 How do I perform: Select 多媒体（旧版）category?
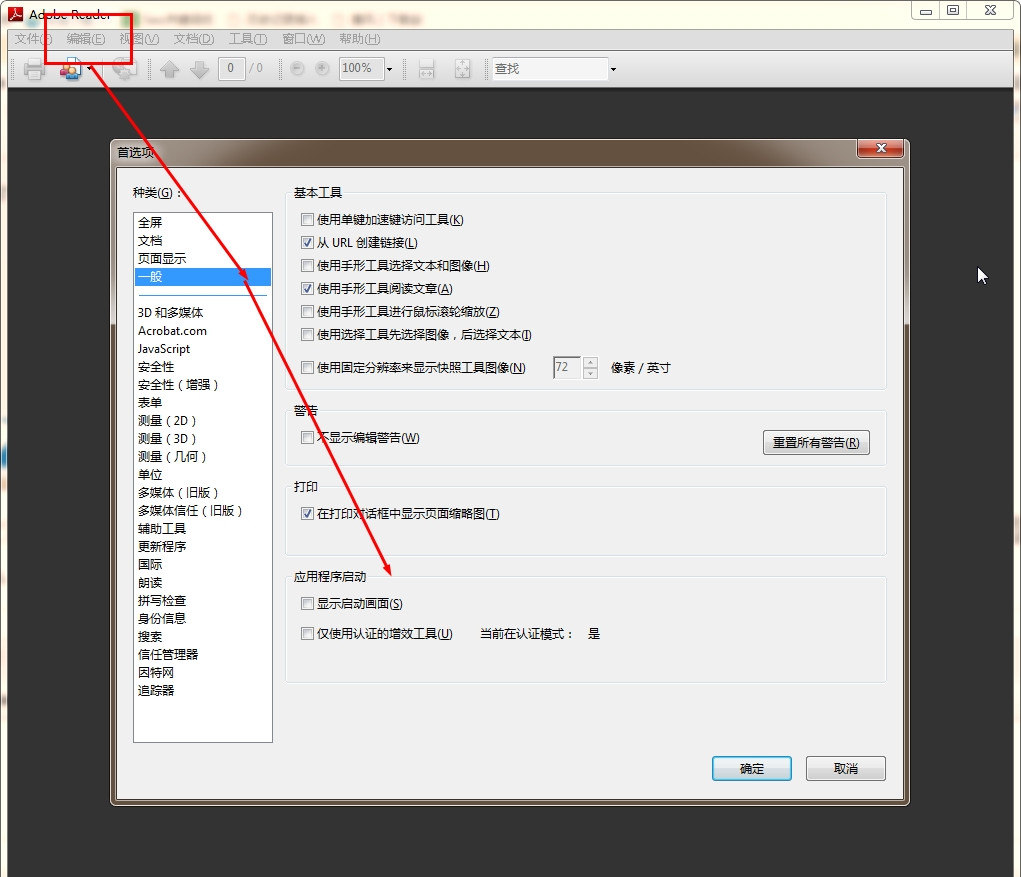pos(203,492)
